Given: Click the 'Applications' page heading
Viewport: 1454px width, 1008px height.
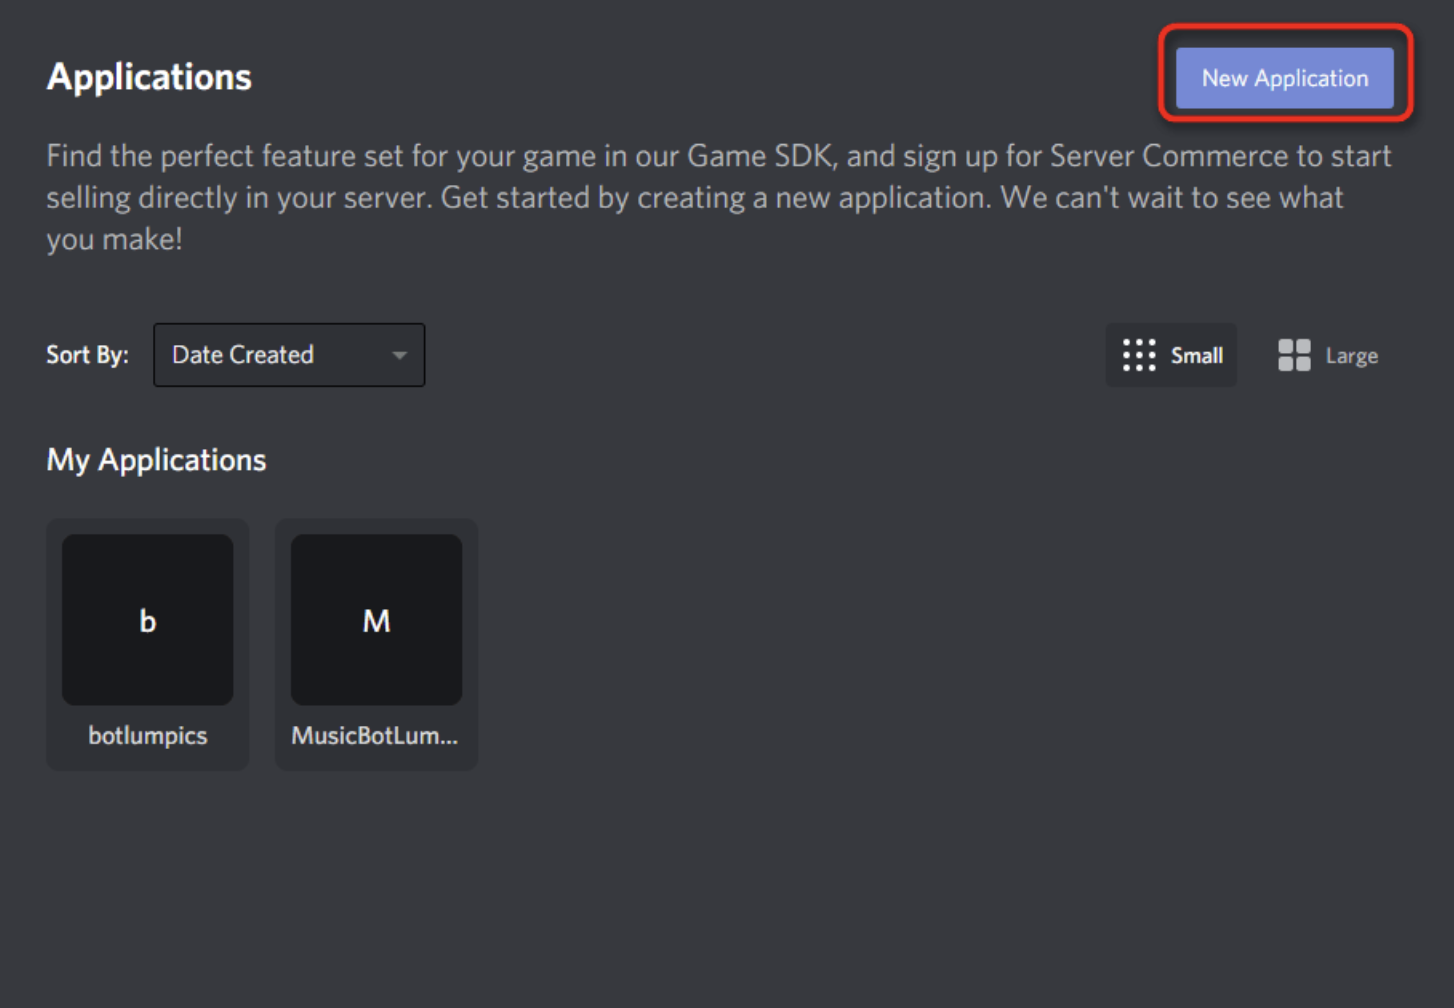Looking at the screenshot, I should pyautogui.click(x=149, y=77).
